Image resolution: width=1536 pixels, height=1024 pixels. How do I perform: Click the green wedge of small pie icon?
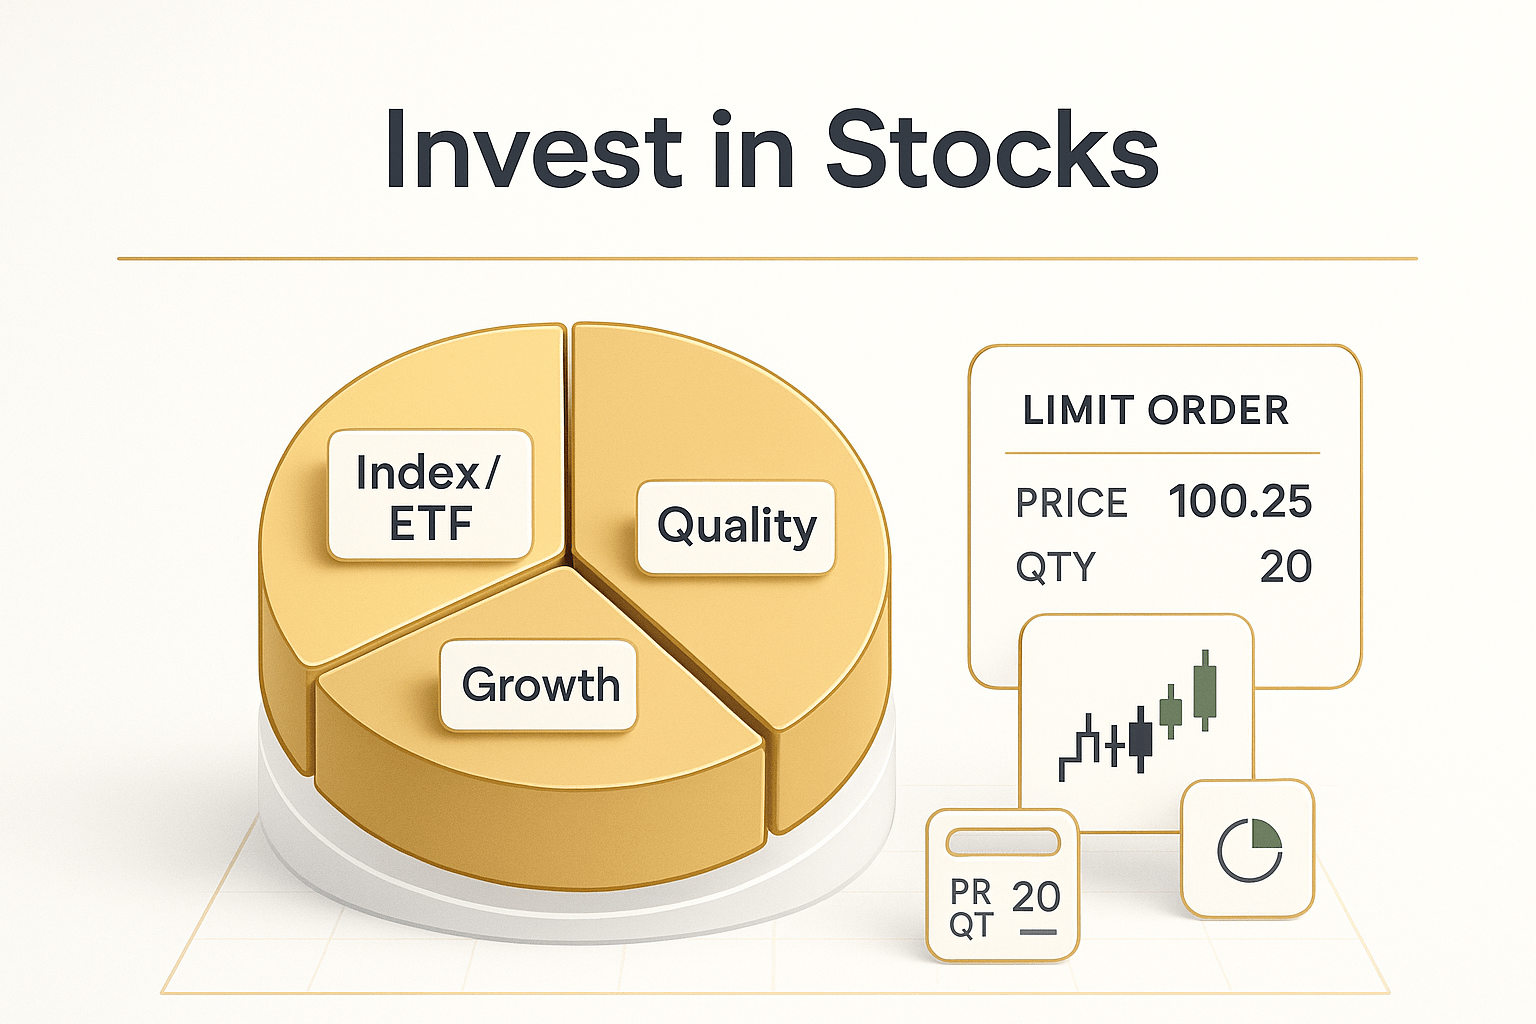(x=1265, y=834)
